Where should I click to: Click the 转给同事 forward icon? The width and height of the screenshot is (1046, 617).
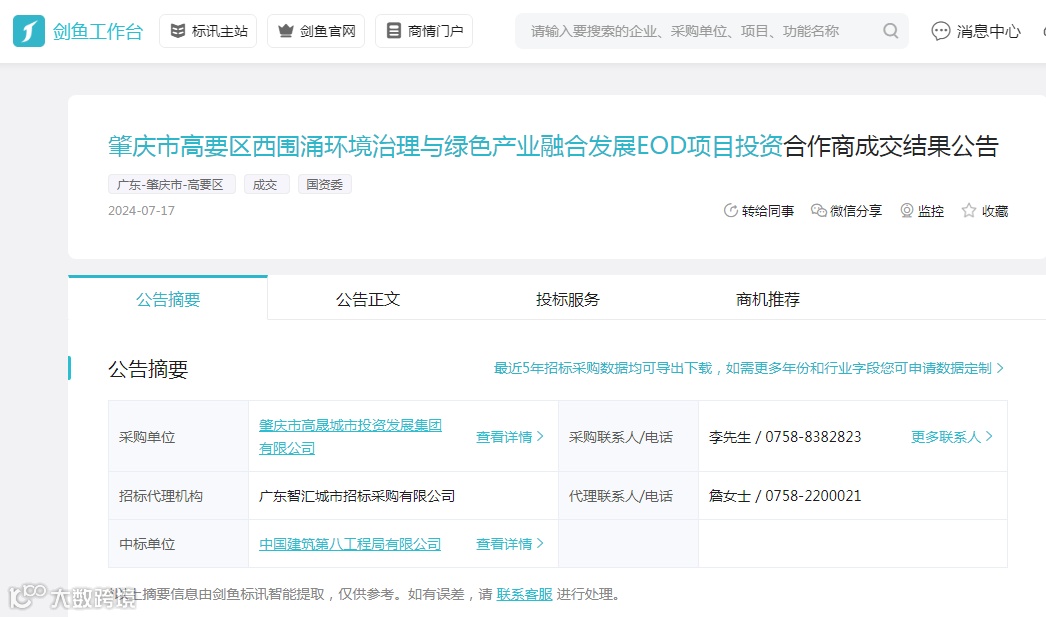coord(730,211)
